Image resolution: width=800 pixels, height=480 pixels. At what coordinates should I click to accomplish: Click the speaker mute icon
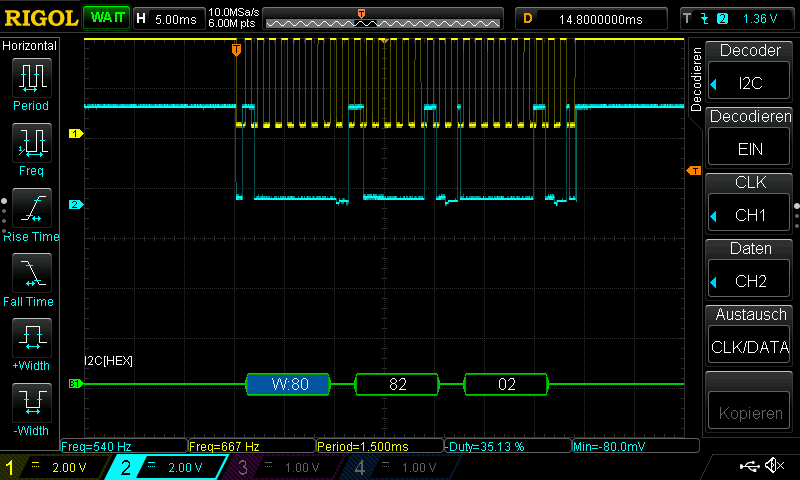pos(774,466)
